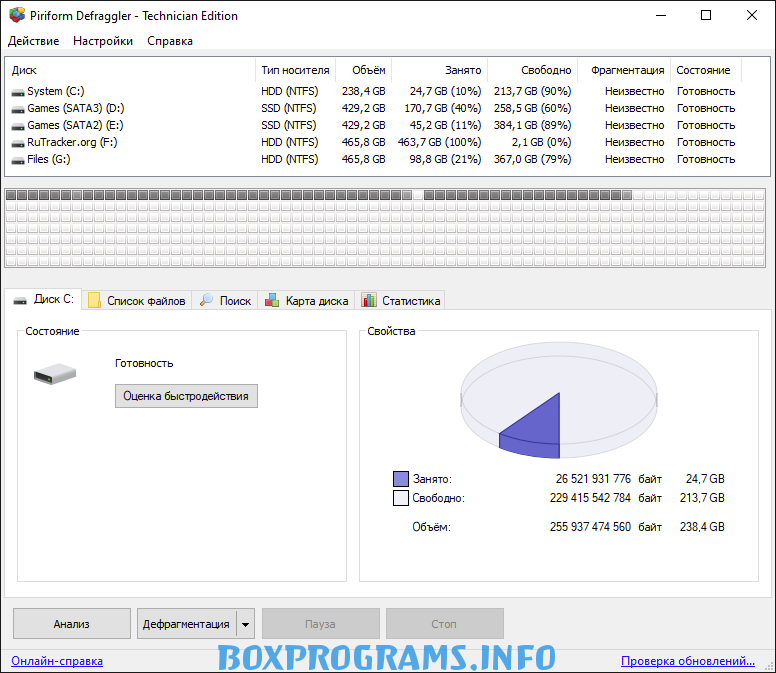776x673 pixels.
Task: Click the Диск column header
Action: tap(130, 70)
